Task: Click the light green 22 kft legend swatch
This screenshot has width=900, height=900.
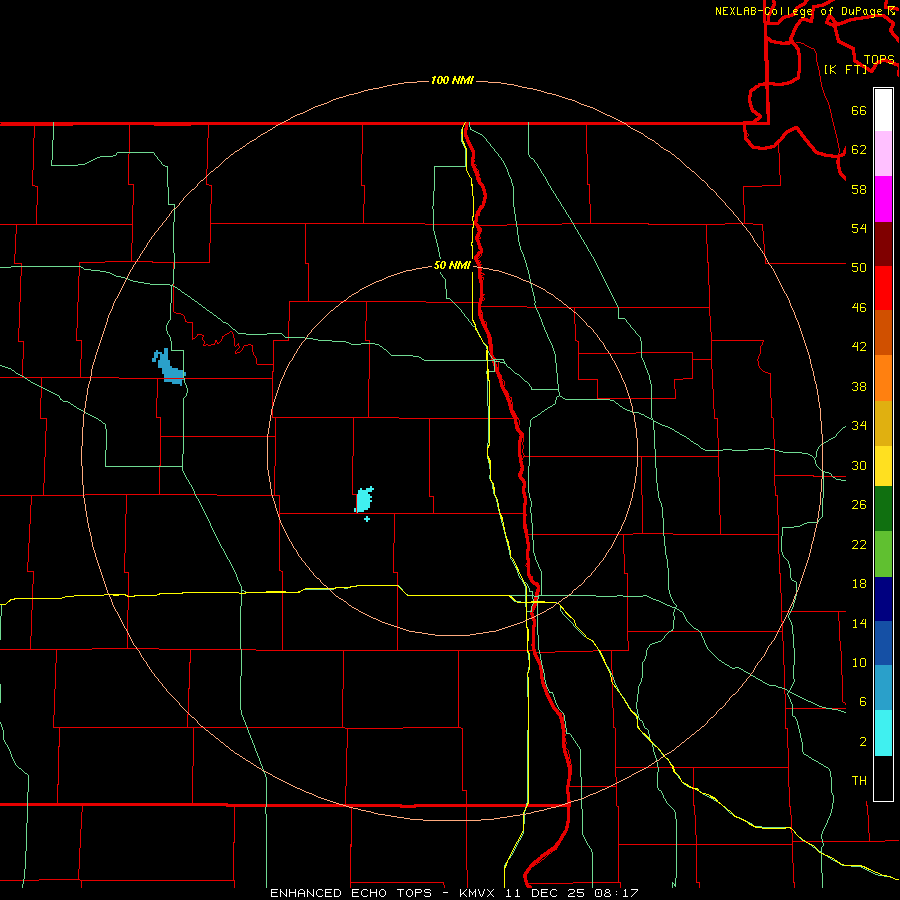Action: 883,554
